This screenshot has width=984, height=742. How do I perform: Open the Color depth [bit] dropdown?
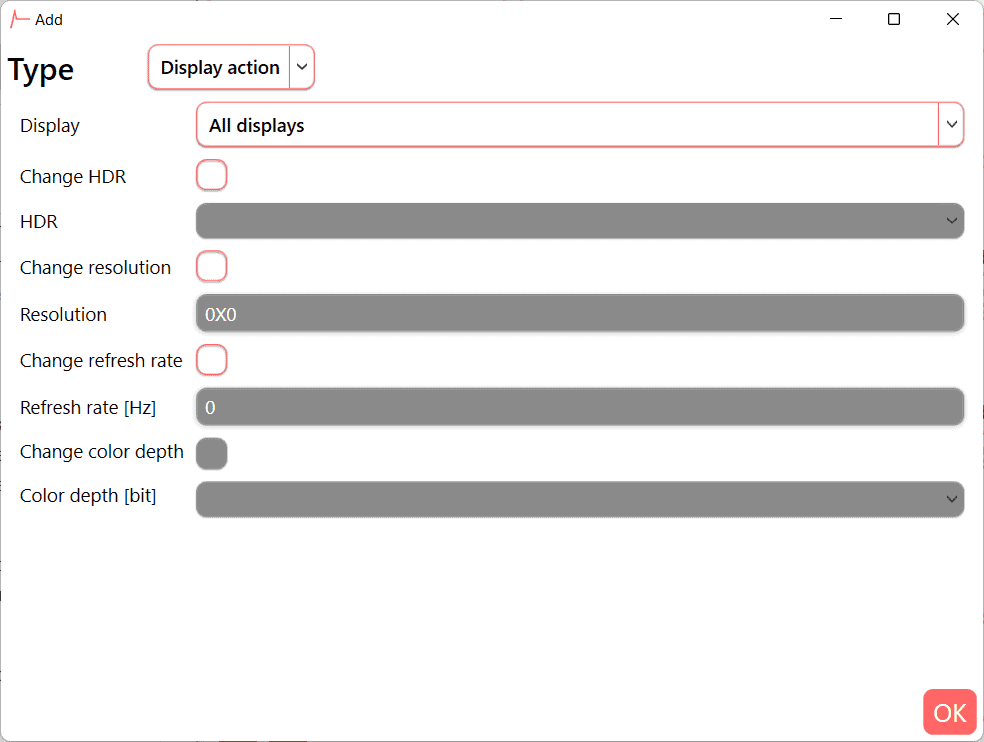[580, 499]
